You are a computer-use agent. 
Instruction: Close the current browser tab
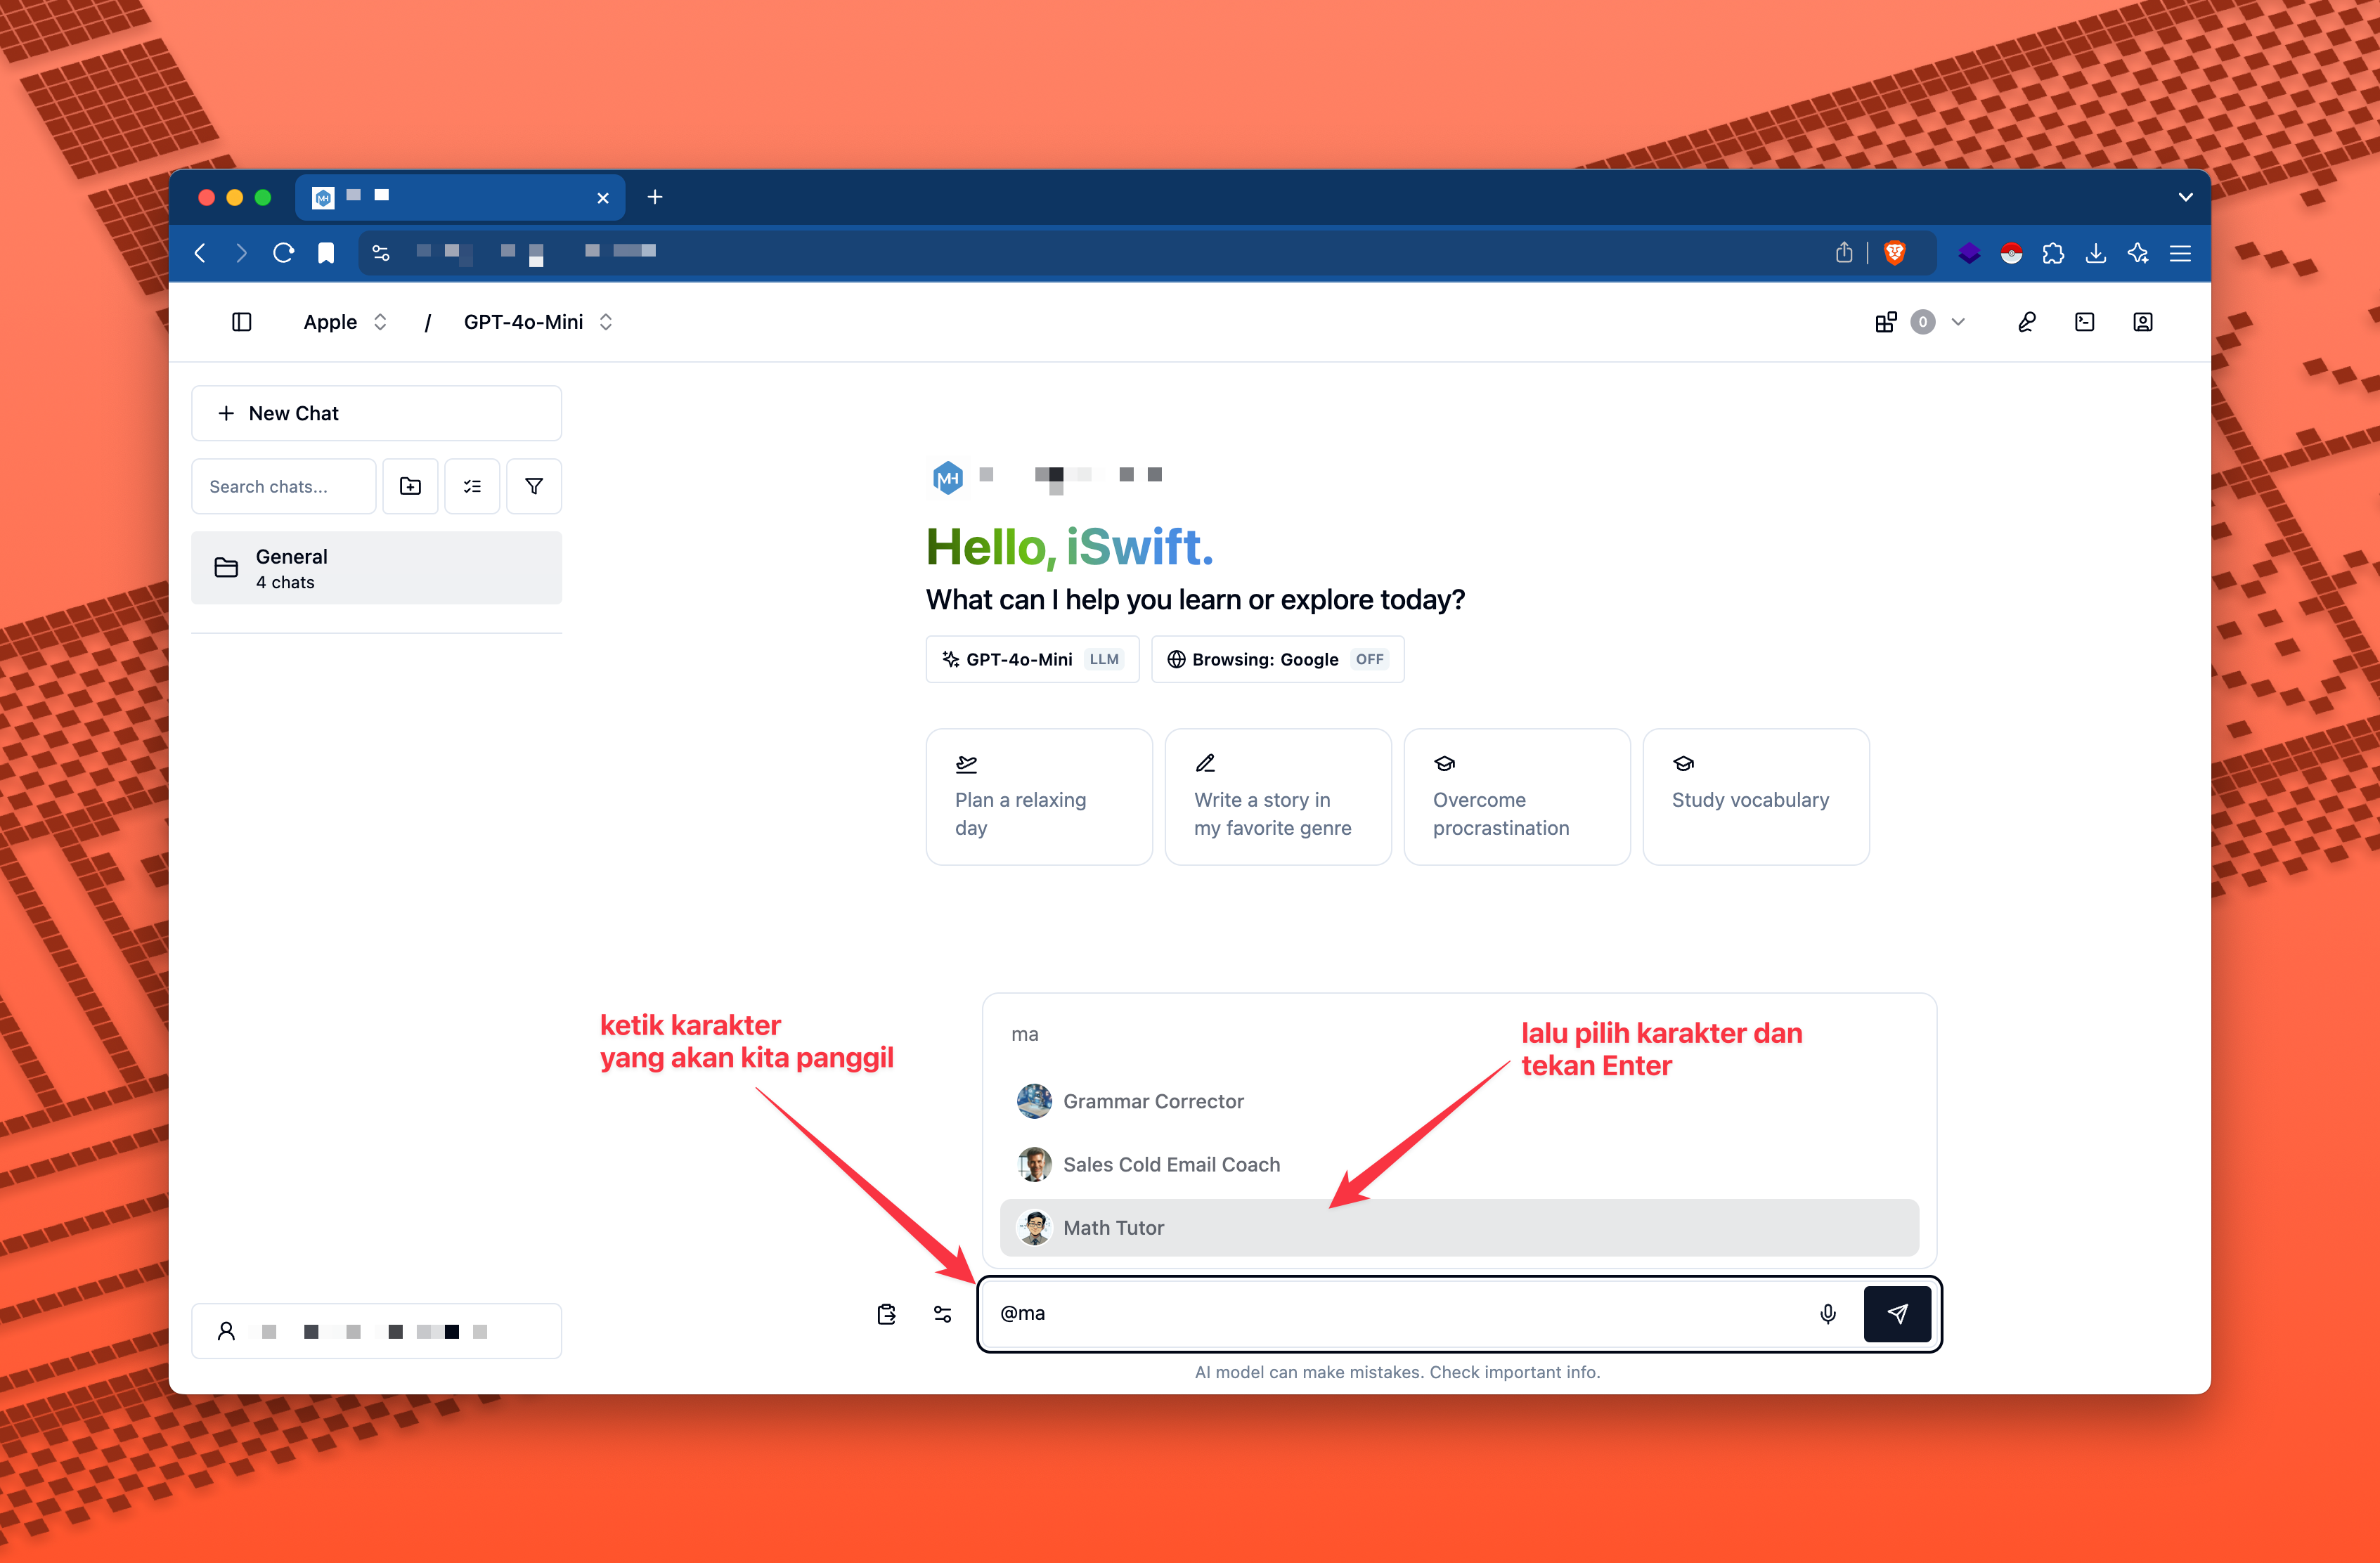pyautogui.click(x=603, y=198)
